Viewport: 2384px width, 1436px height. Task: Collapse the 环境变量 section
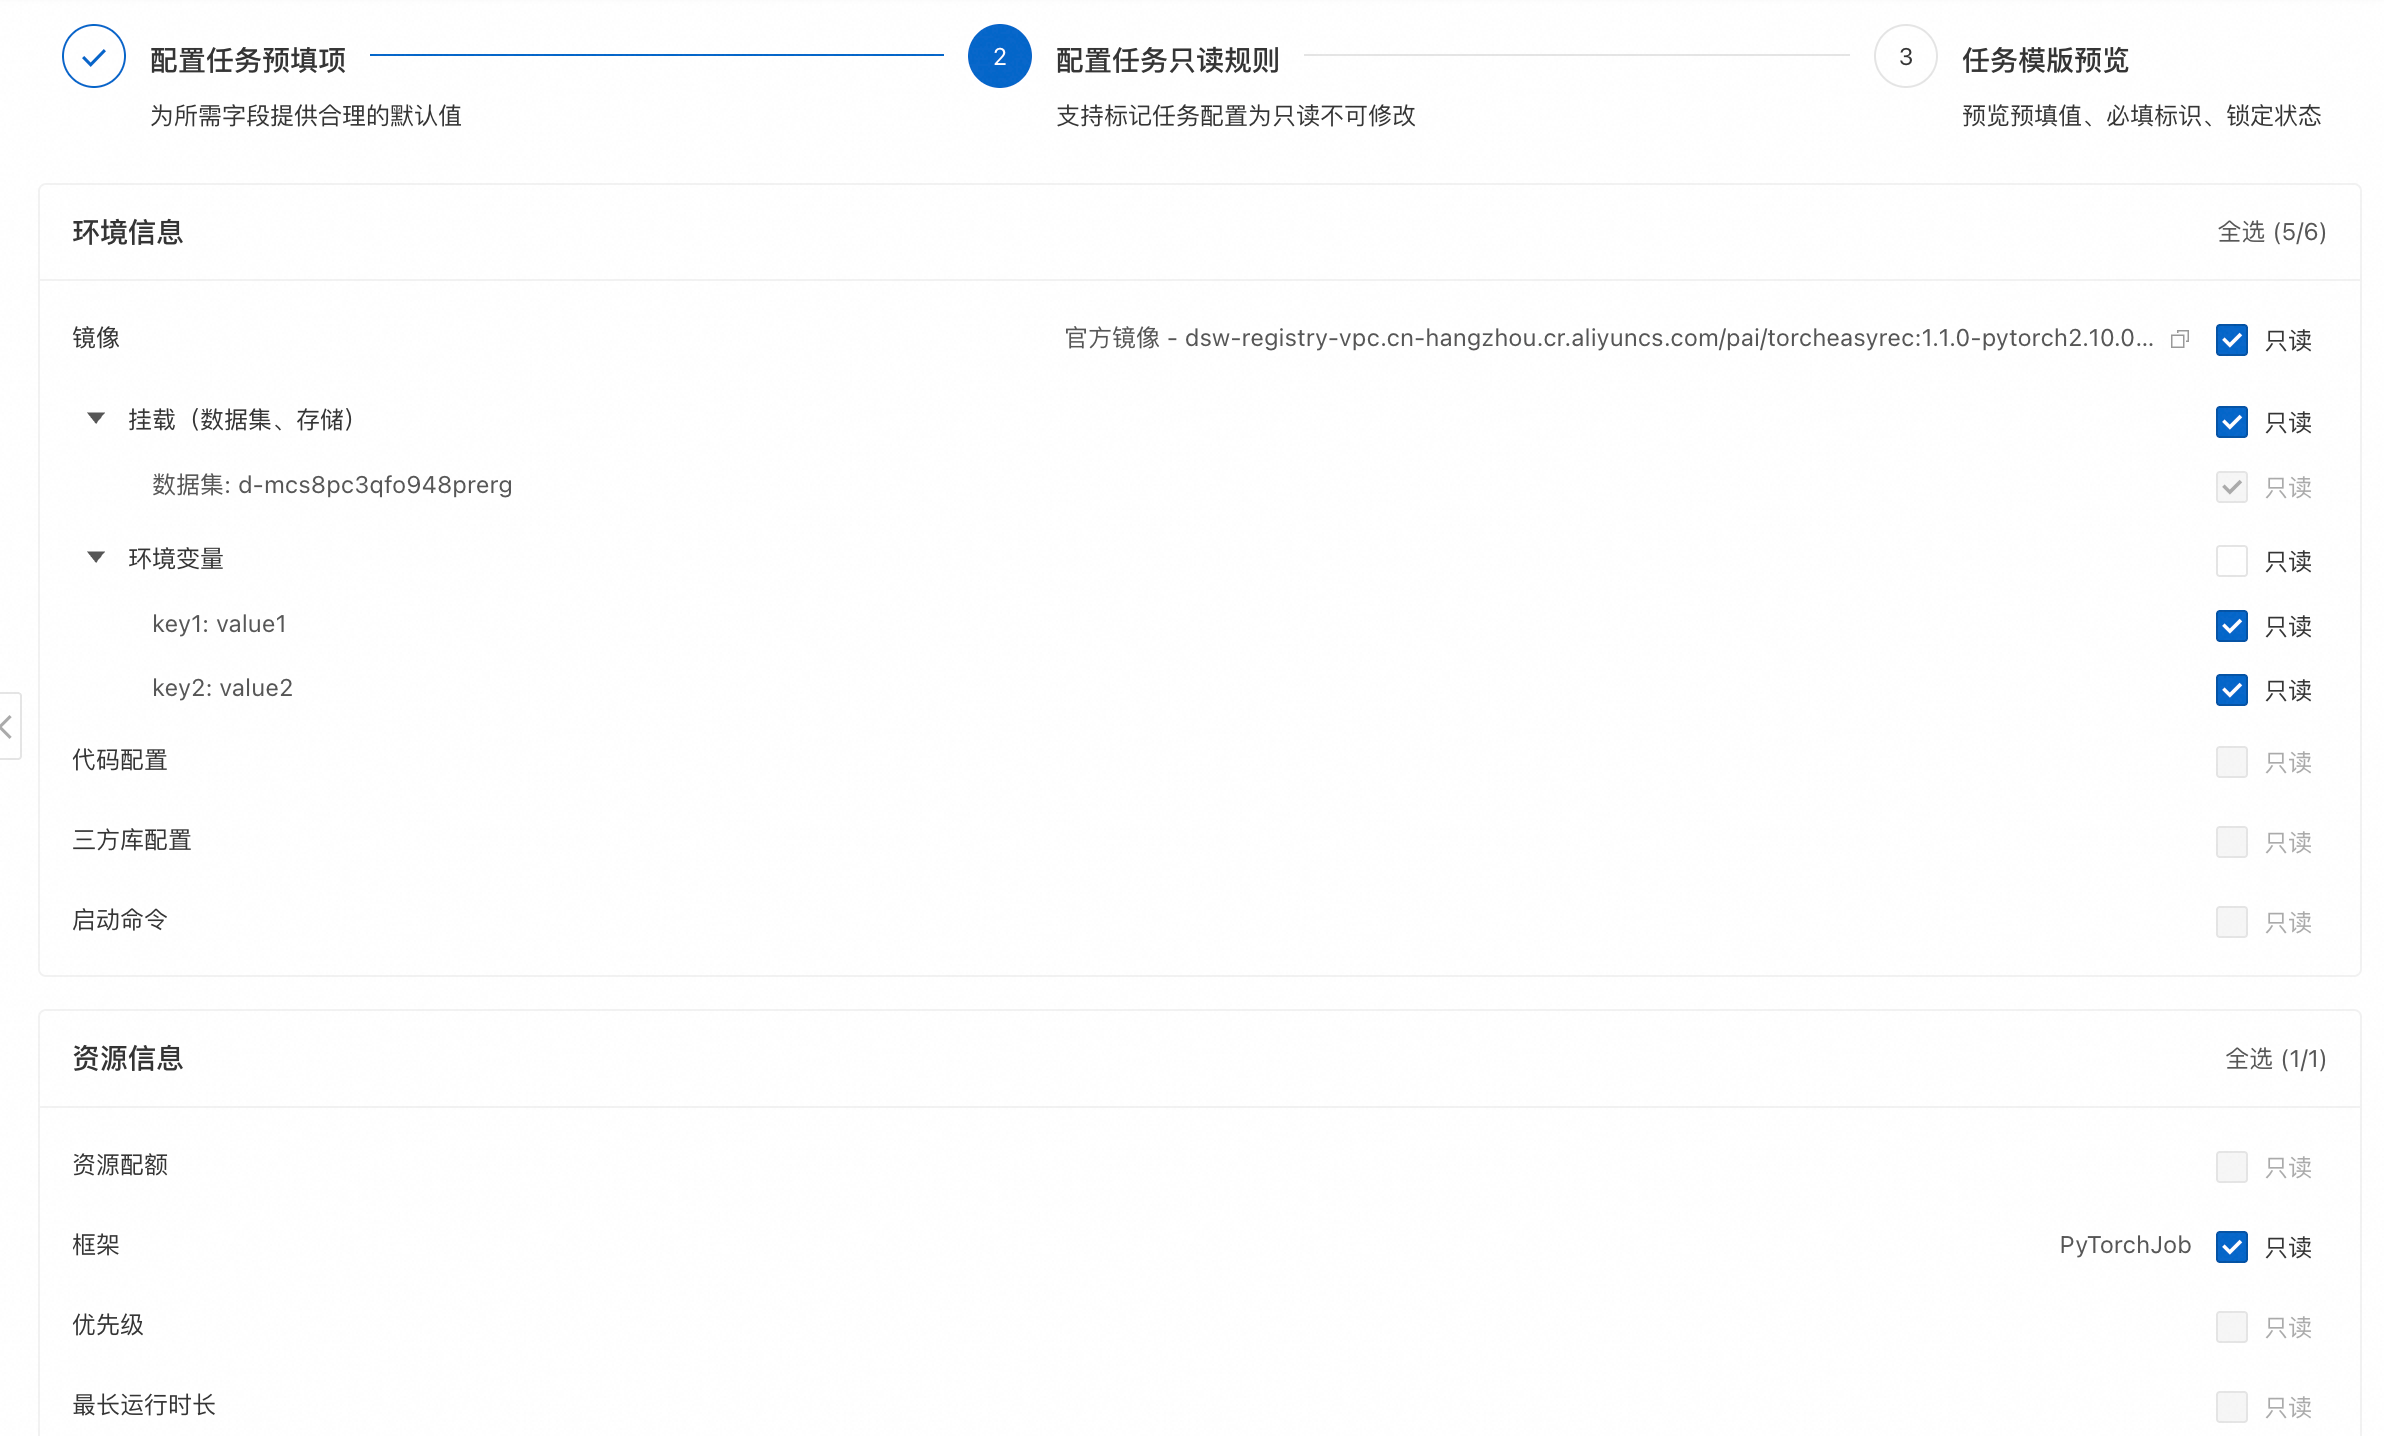pos(96,557)
